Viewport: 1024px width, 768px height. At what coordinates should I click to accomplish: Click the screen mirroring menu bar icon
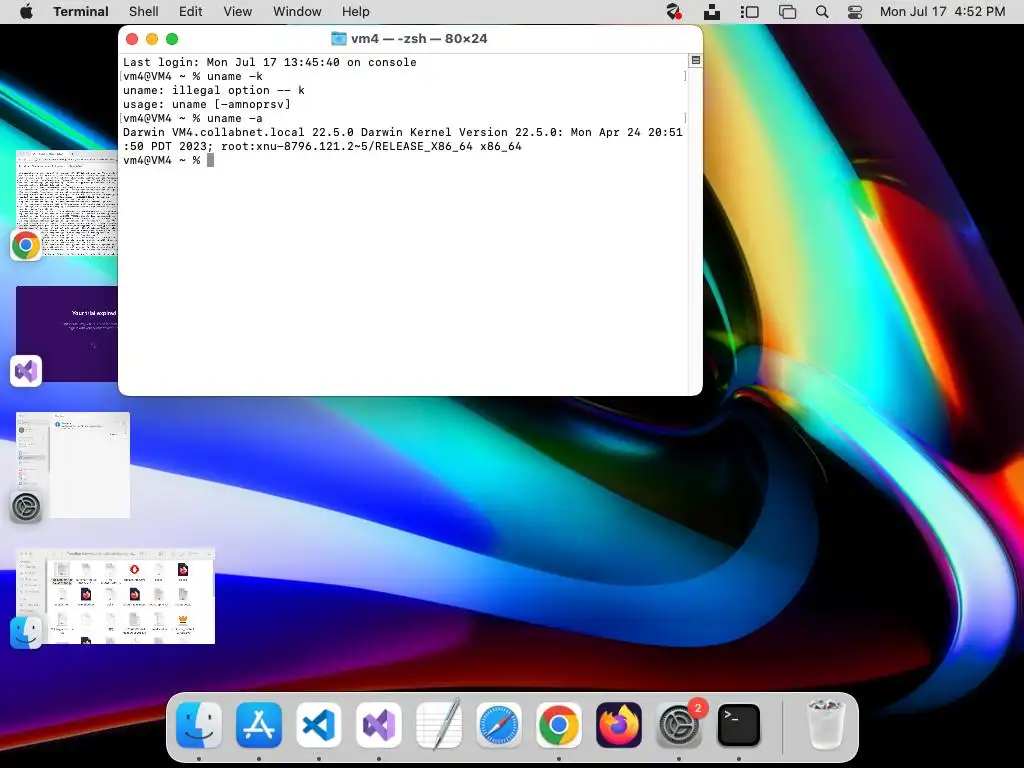[788, 12]
